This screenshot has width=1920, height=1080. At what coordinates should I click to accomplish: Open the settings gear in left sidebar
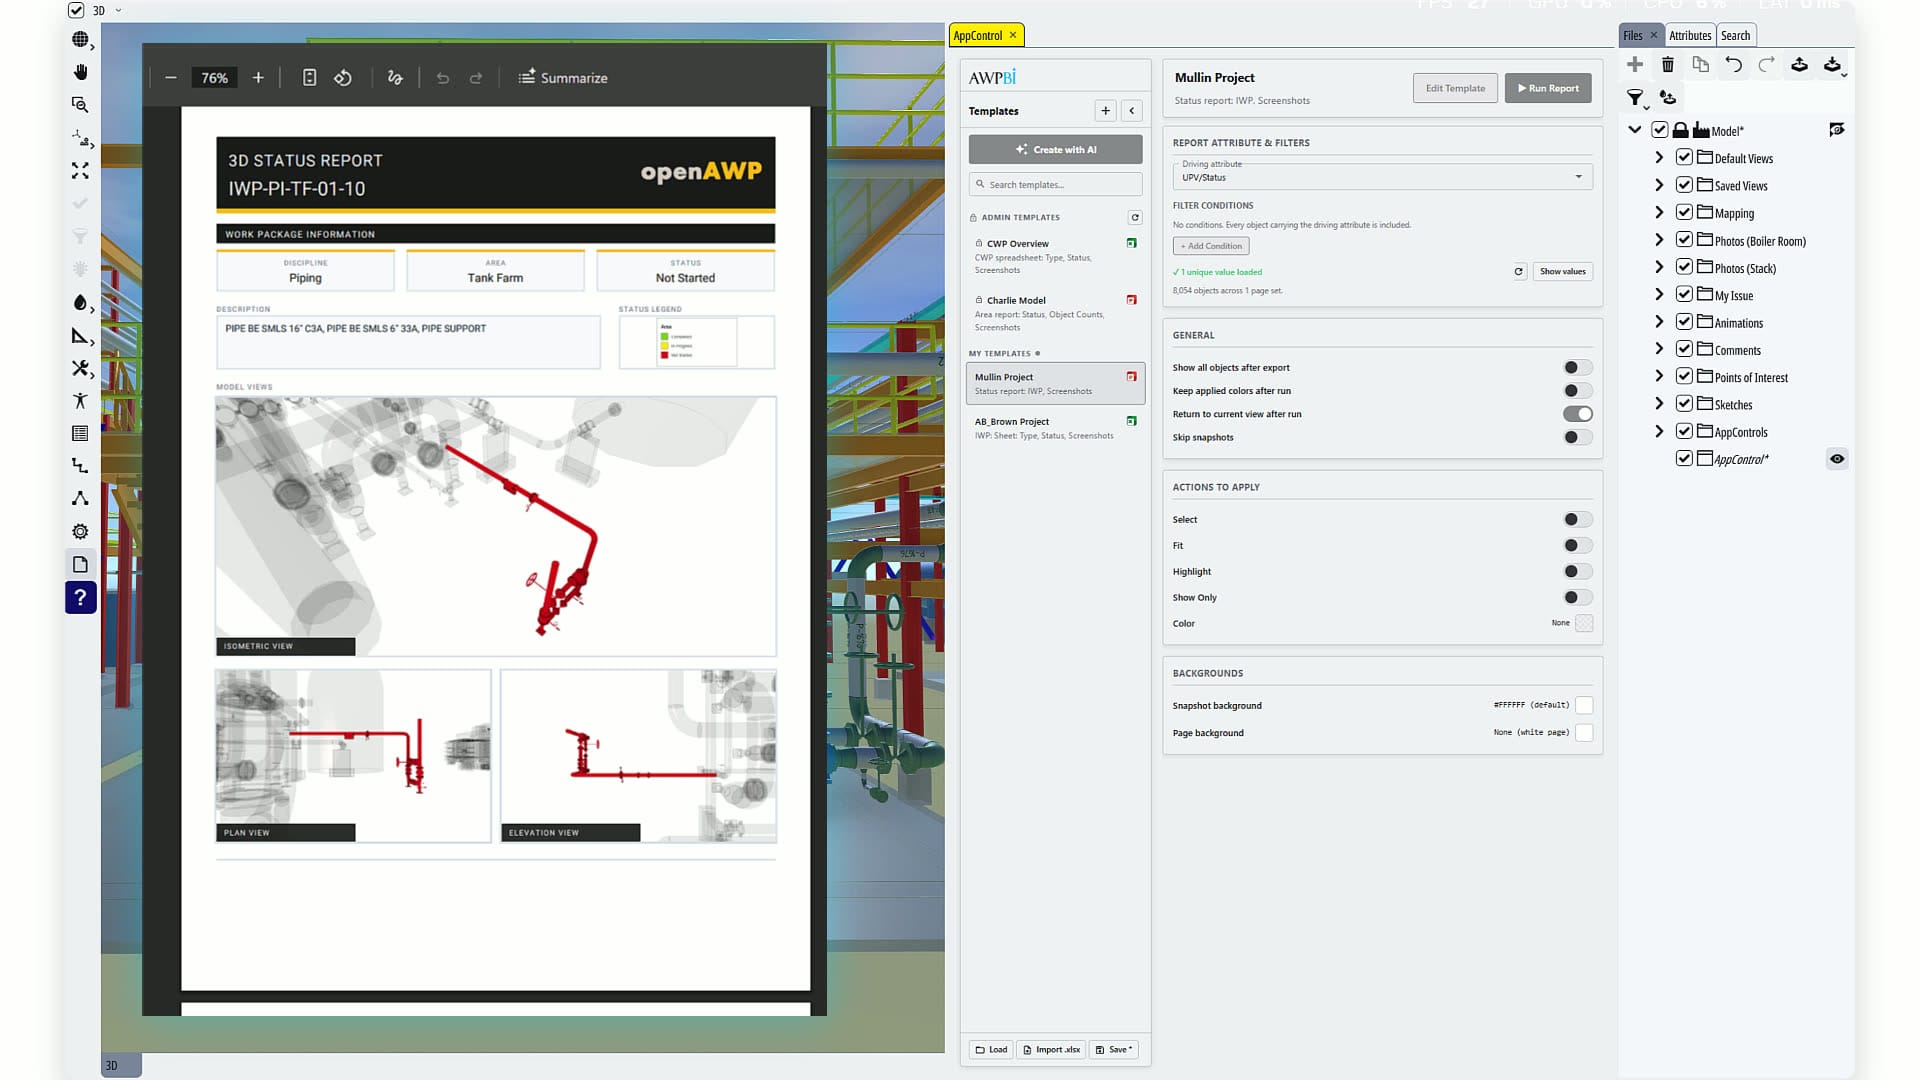pyautogui.click(x=80, y=531)
